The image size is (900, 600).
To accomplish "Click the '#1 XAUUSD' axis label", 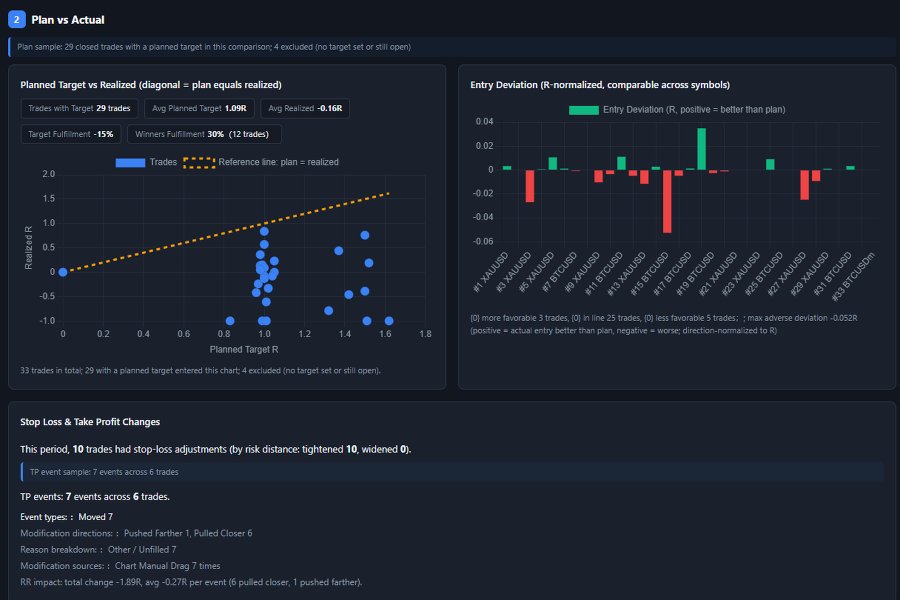I will (491, 272).
